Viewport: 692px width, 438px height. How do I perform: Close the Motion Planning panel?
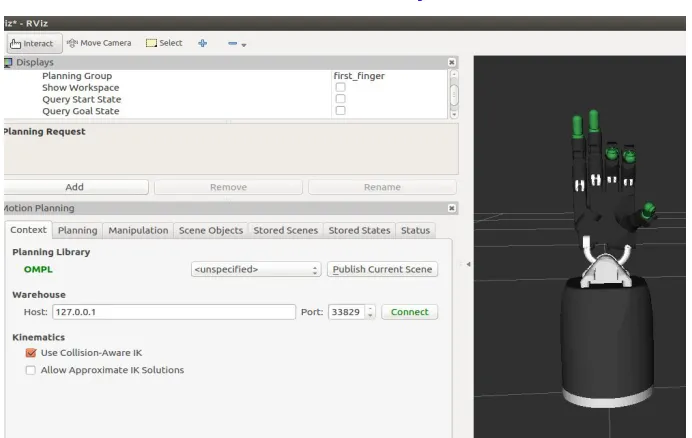[451, 208]
